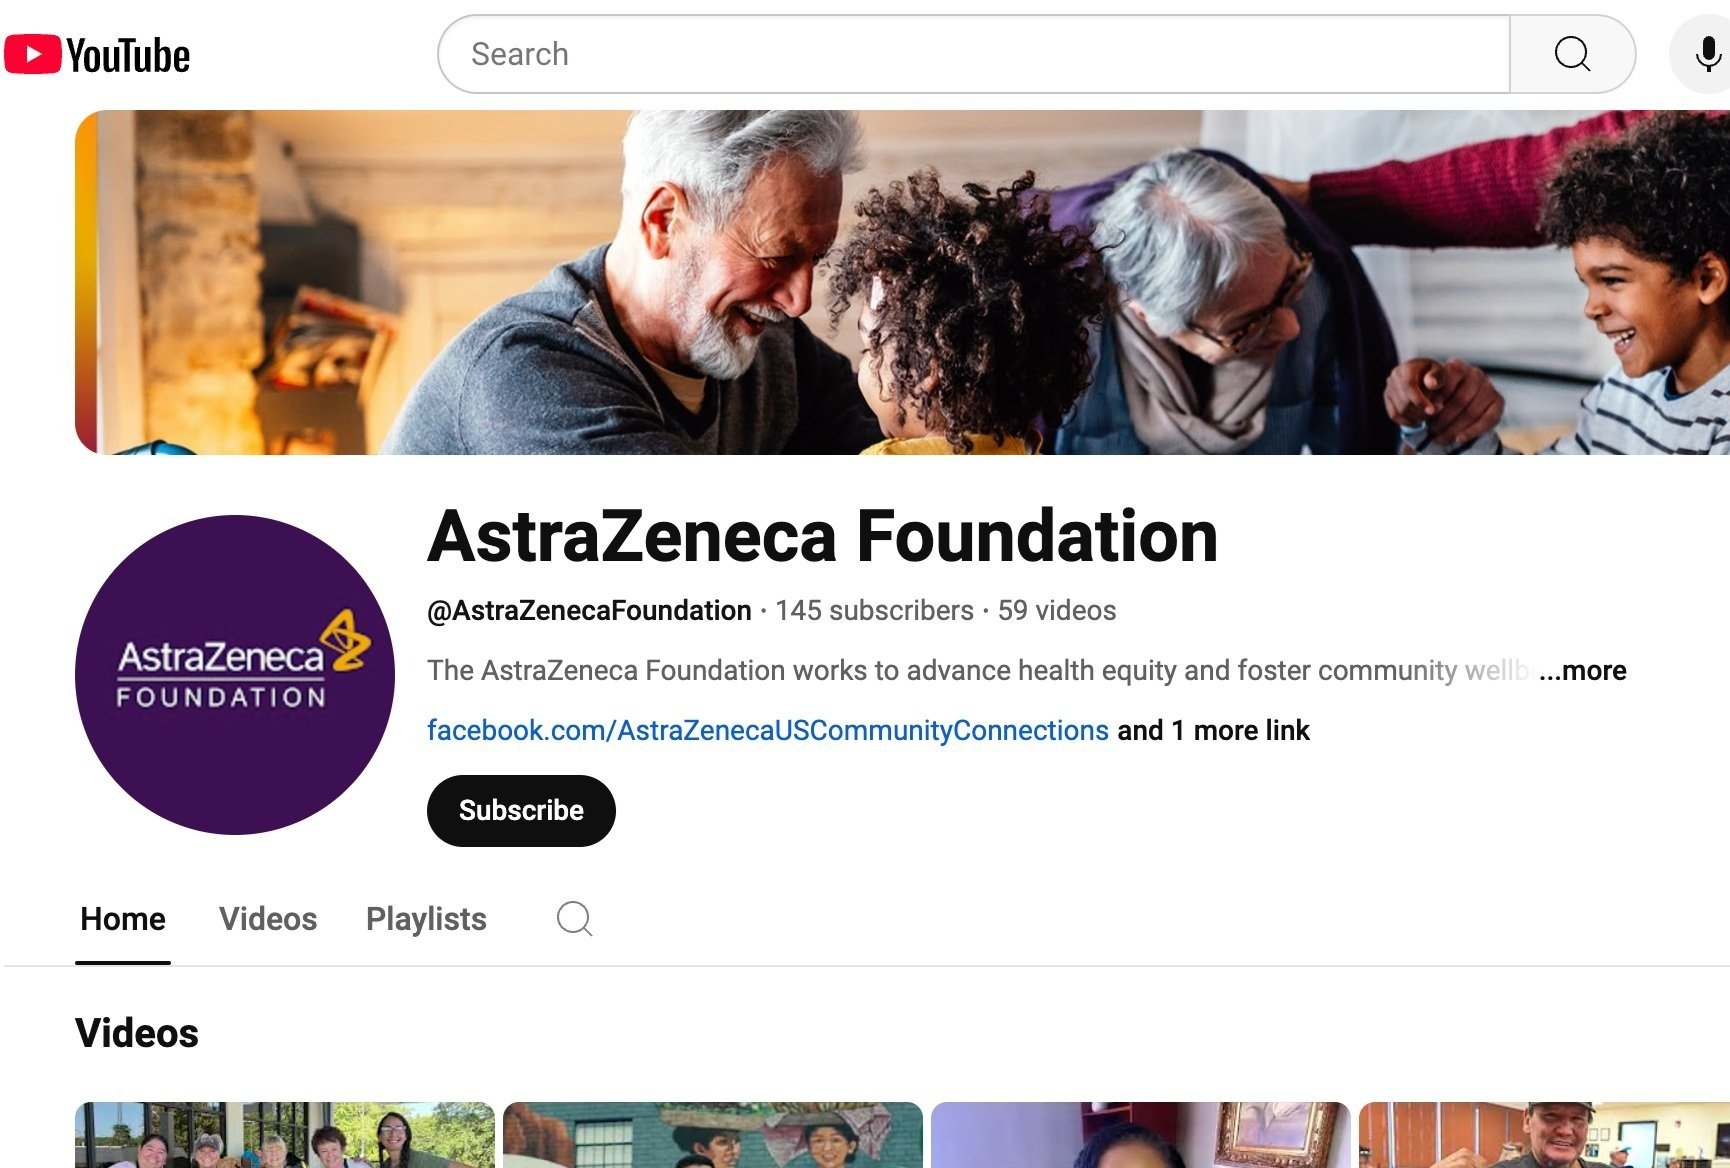Click the YouTube logo icon
1730x1168 pixels.
97,55
